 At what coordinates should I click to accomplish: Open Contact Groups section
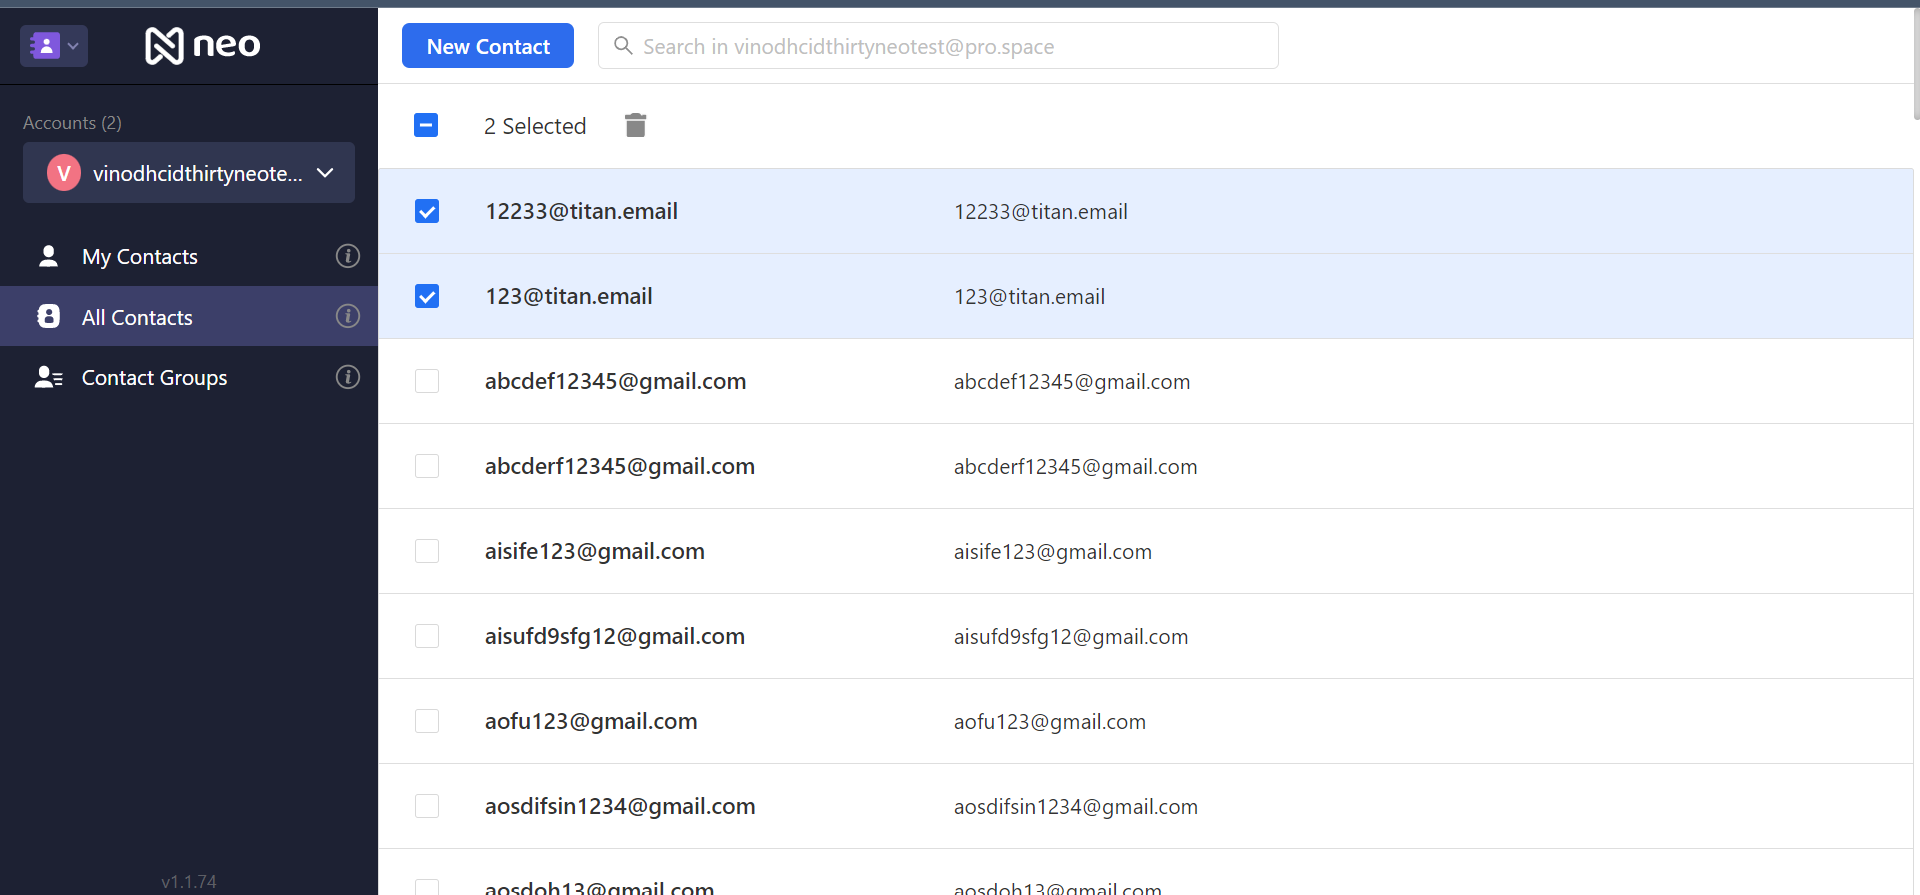click(x=189, y=377)
